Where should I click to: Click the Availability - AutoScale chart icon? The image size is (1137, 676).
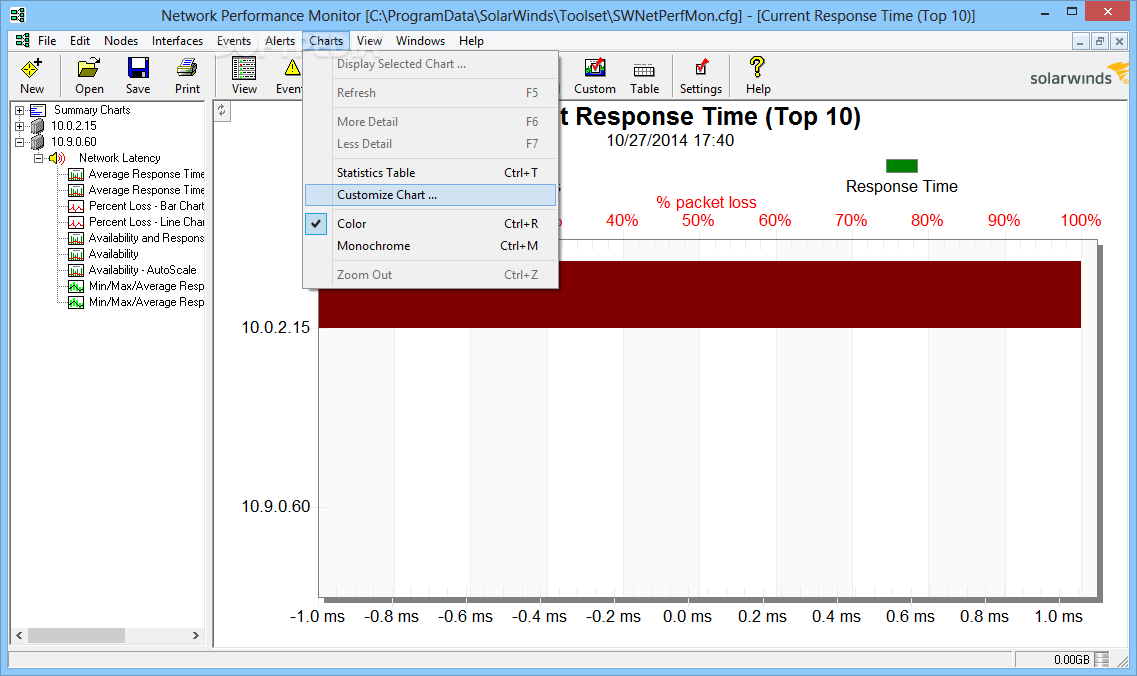point(75,270)
